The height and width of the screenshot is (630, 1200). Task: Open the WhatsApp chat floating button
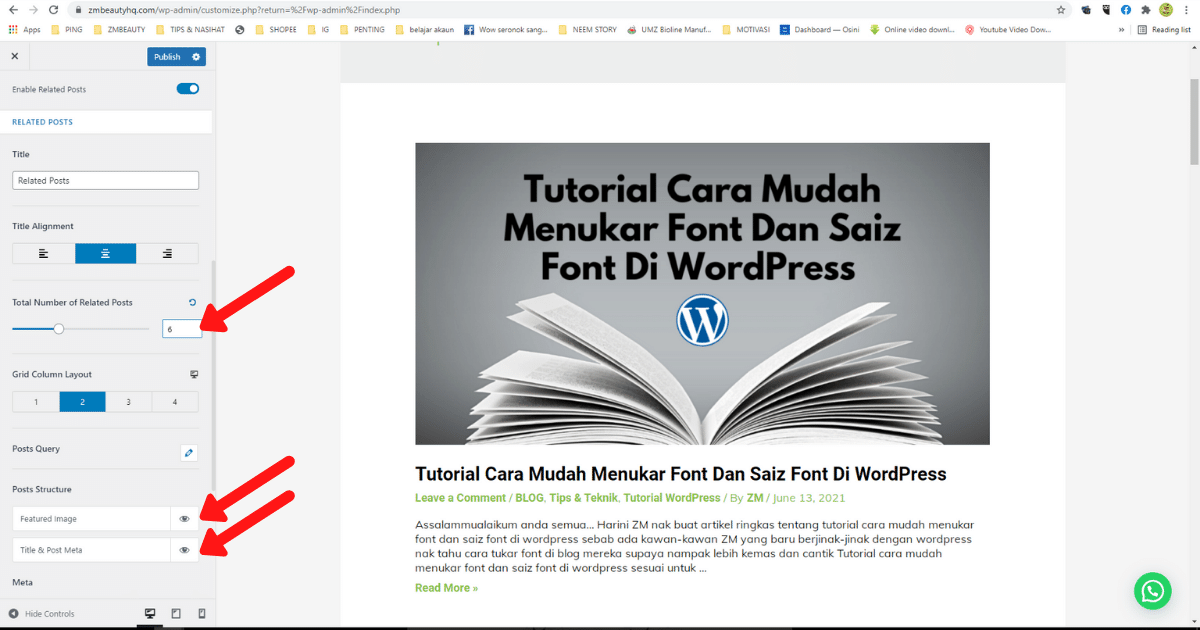pyautogui.click(x=1152, y=591)
